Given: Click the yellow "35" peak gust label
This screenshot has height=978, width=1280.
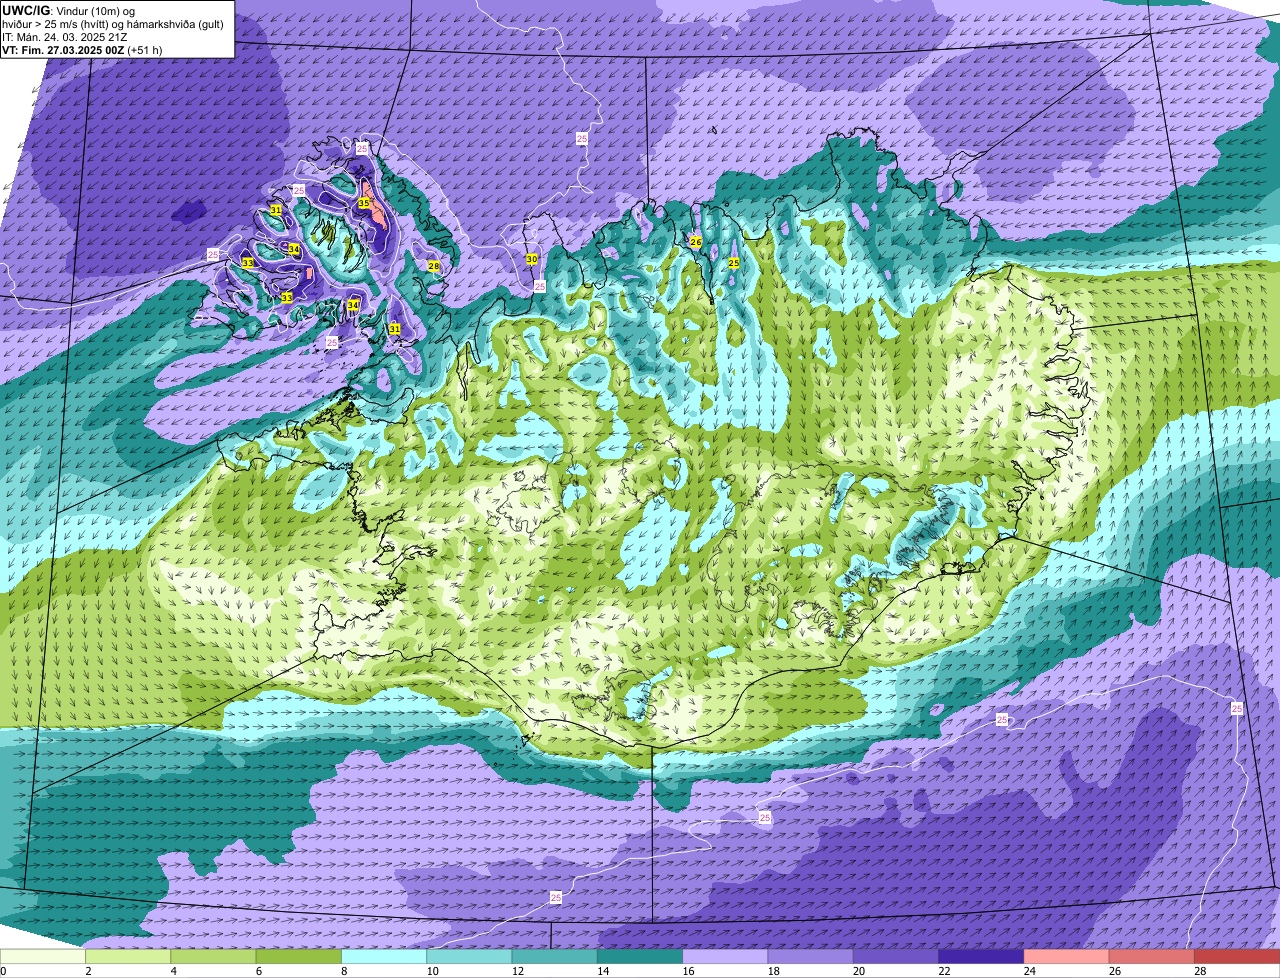Looking at the screenshot, I should [364, 203].
